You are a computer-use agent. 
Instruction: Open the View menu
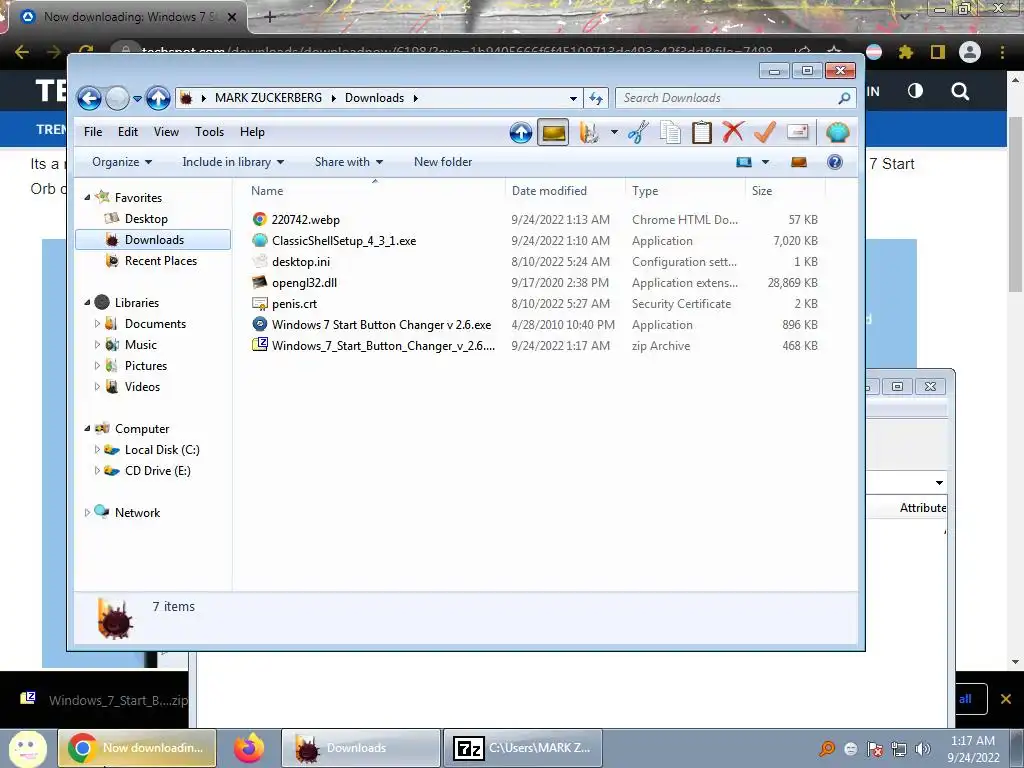click(x=167, y=132)
